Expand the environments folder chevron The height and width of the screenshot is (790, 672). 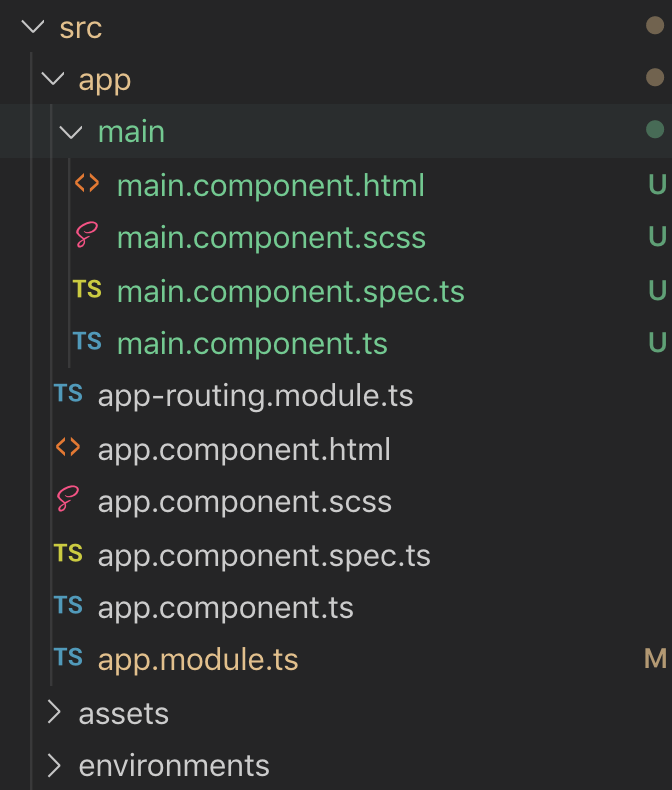[x=55, y=765]
